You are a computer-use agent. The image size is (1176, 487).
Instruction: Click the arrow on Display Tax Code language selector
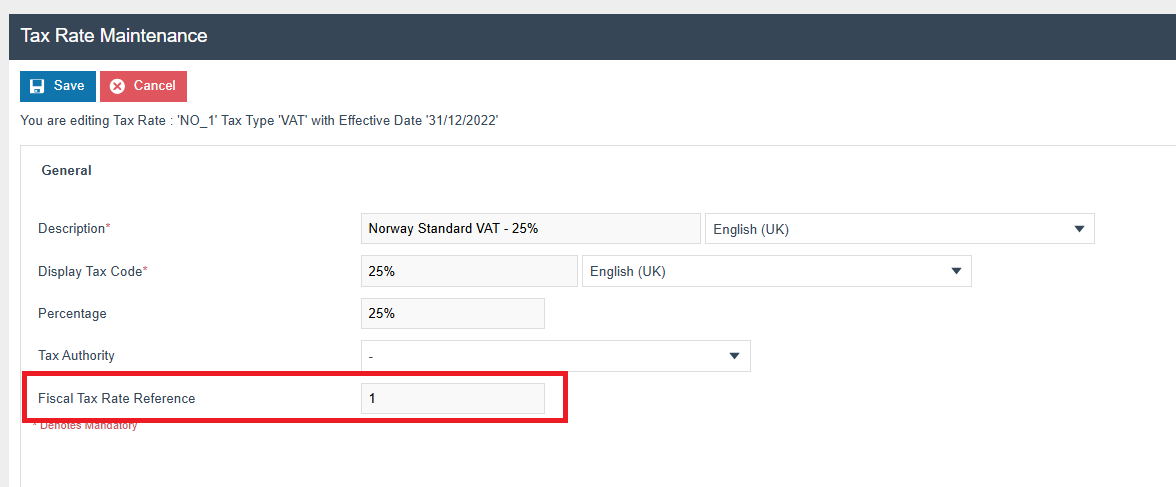click(956, 271)
